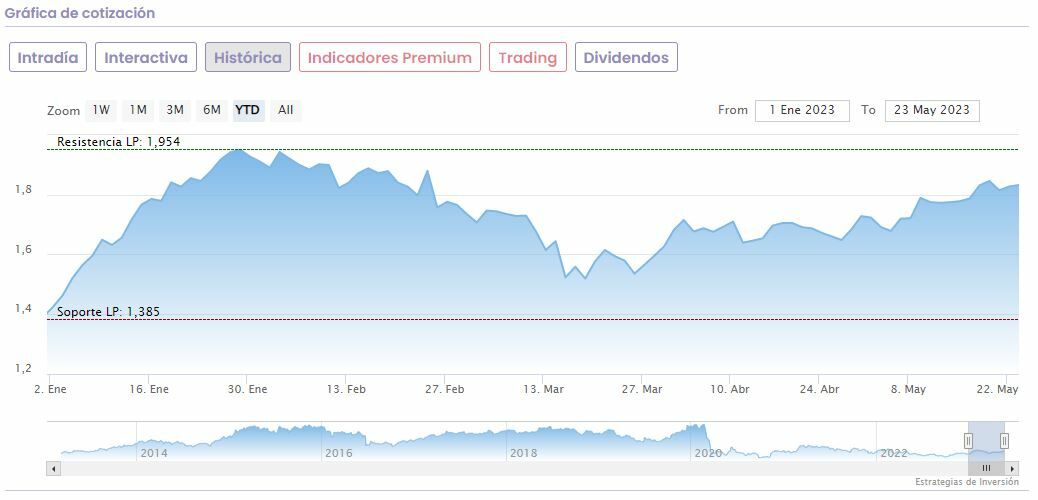Viewport: 1038px width, 500px height.
Task: Click the scrollbar right arrow
Action: (1012, 468)
